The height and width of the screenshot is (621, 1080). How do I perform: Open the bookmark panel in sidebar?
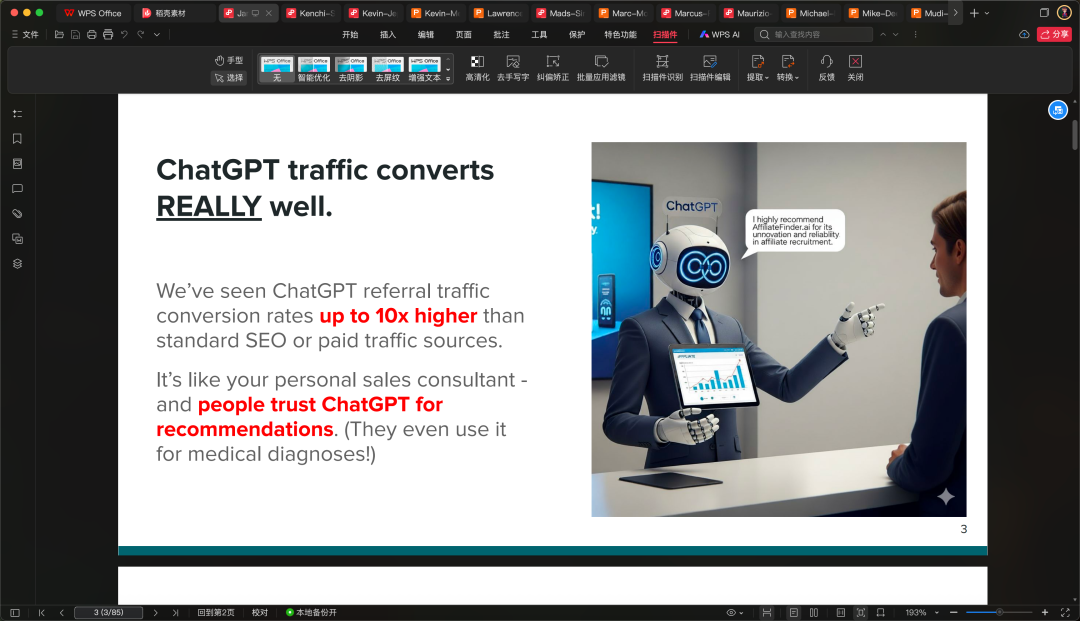coord(17,138)
